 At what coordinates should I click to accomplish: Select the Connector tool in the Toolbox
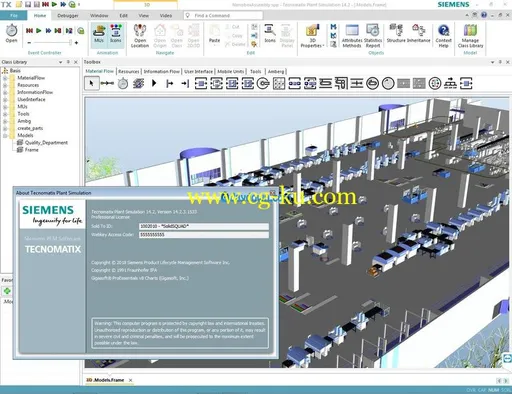click(107, 83)
